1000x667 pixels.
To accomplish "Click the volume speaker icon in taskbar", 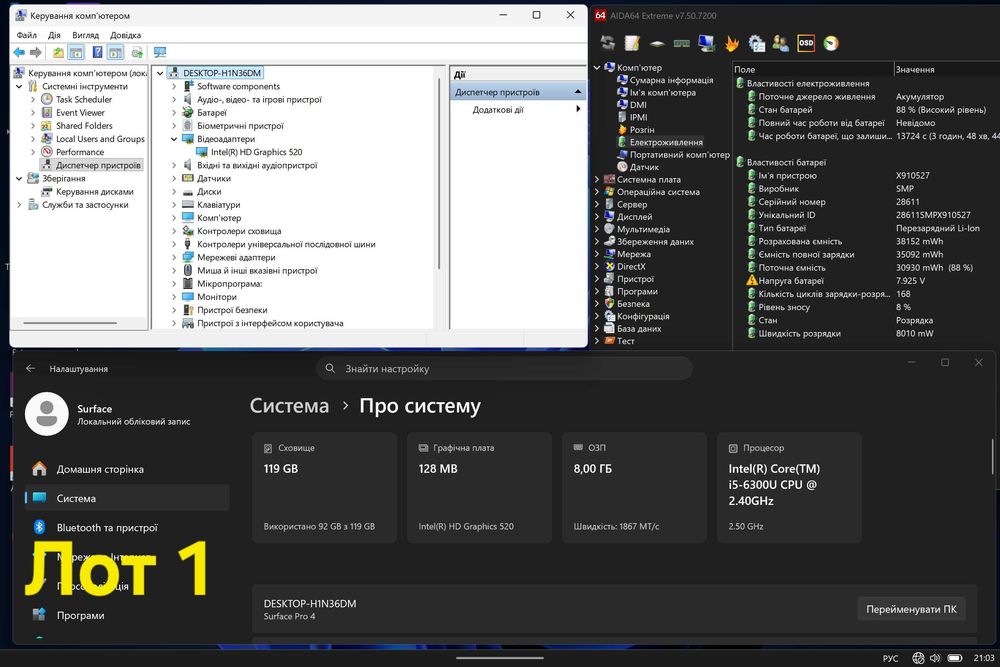I will (935, 658).
